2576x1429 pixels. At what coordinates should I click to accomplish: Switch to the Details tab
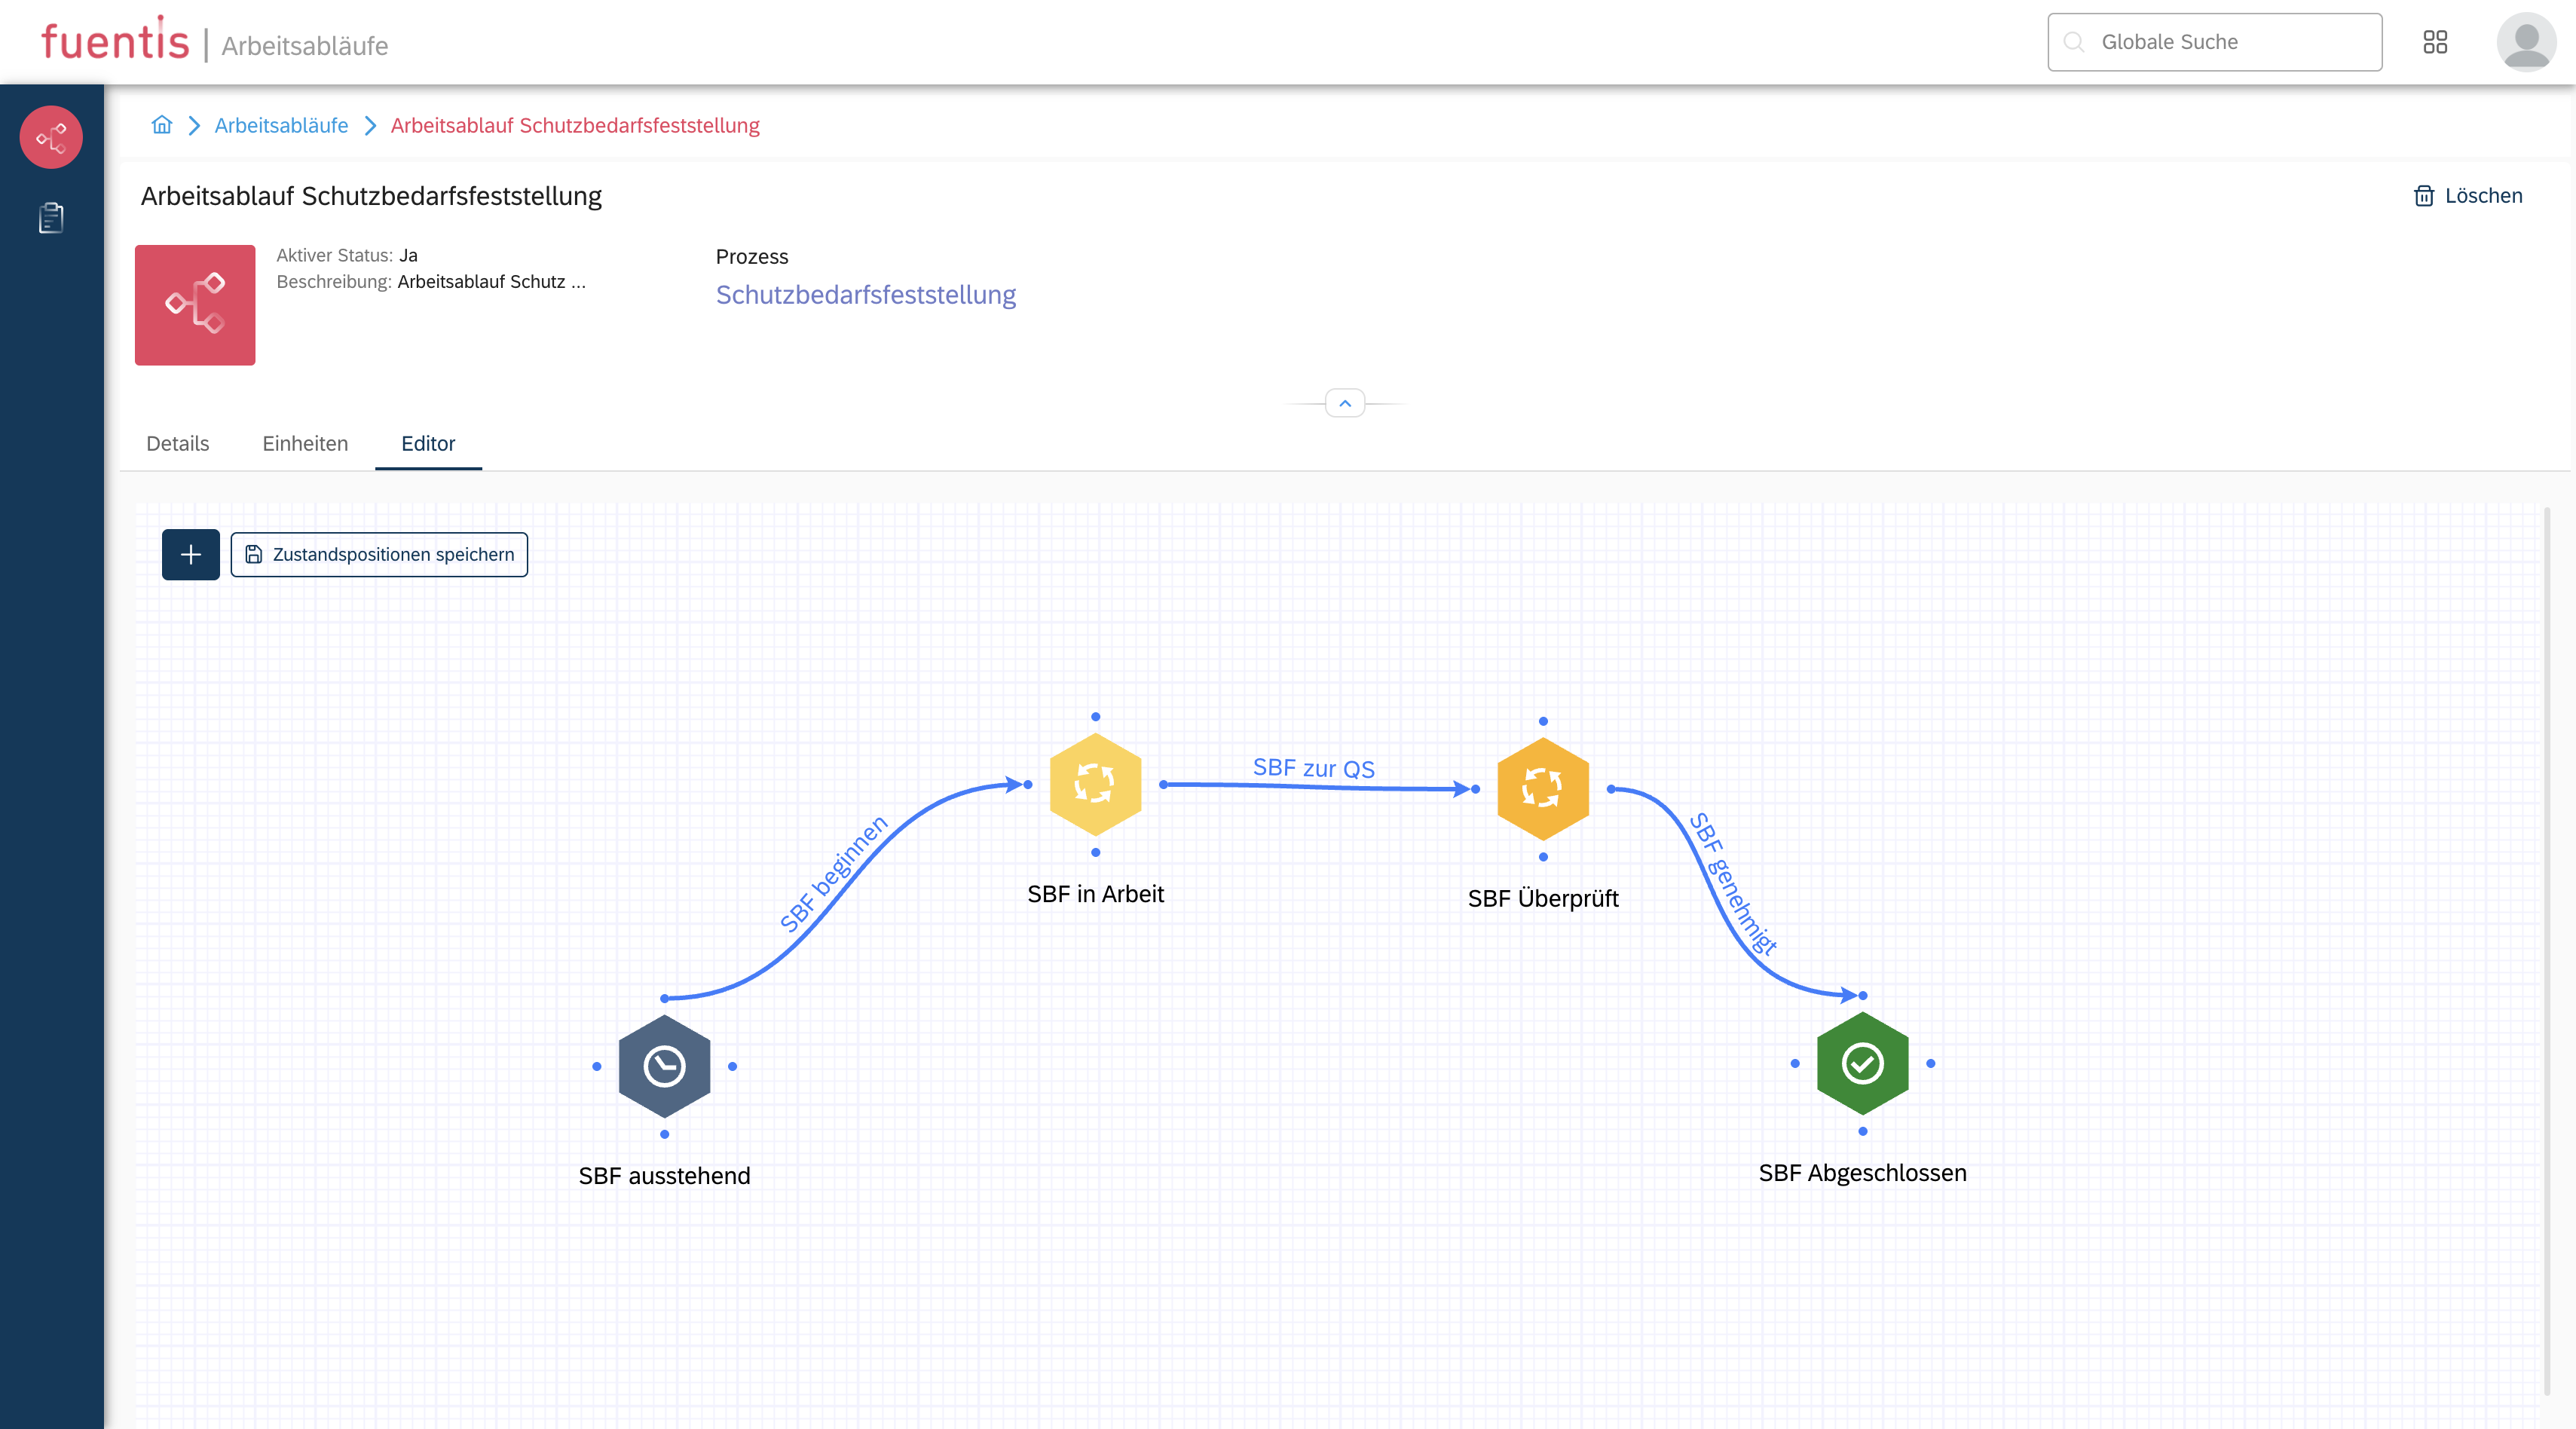tap(177, 443)
